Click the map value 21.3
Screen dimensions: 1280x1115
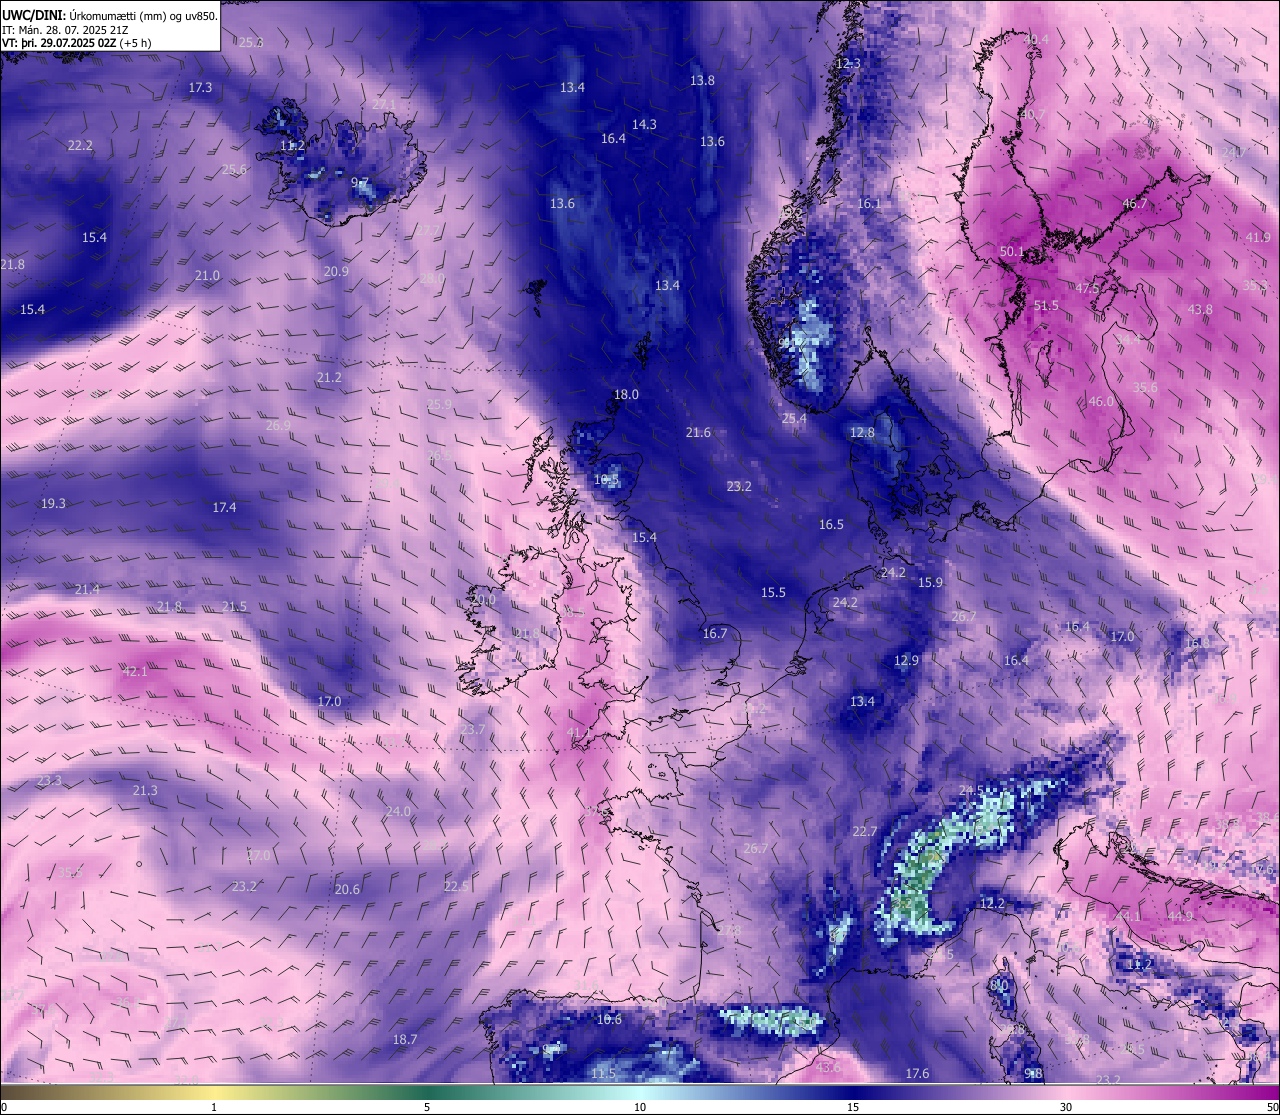[x=145, y=791]
